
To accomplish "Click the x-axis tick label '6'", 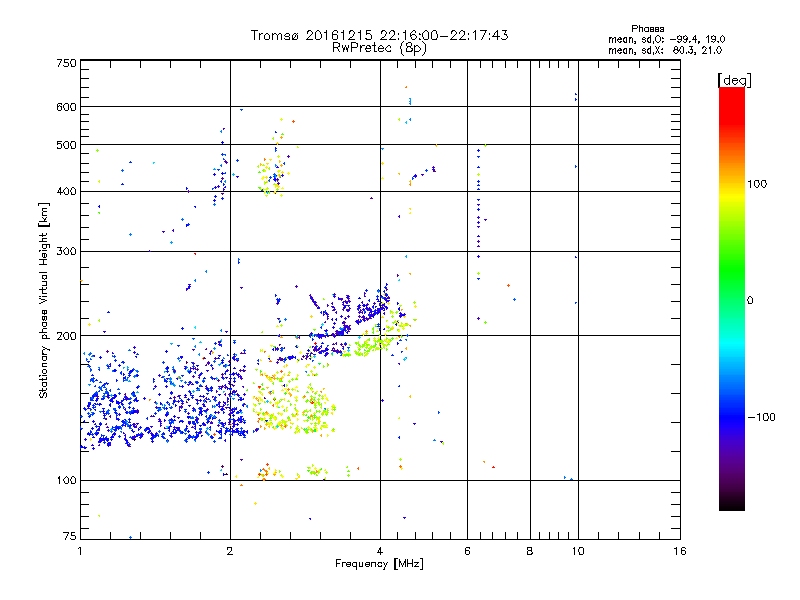I will [x=467, y=551].
